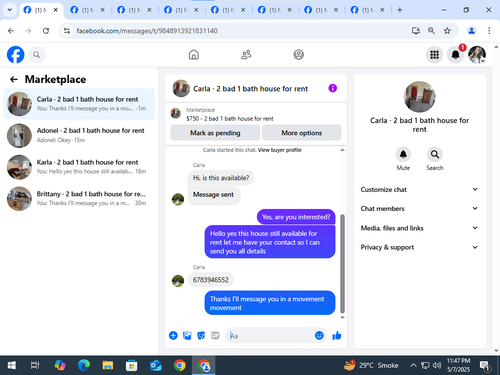
Task: Click the chat scrollbar up arrow
Action: coord(342,150)
